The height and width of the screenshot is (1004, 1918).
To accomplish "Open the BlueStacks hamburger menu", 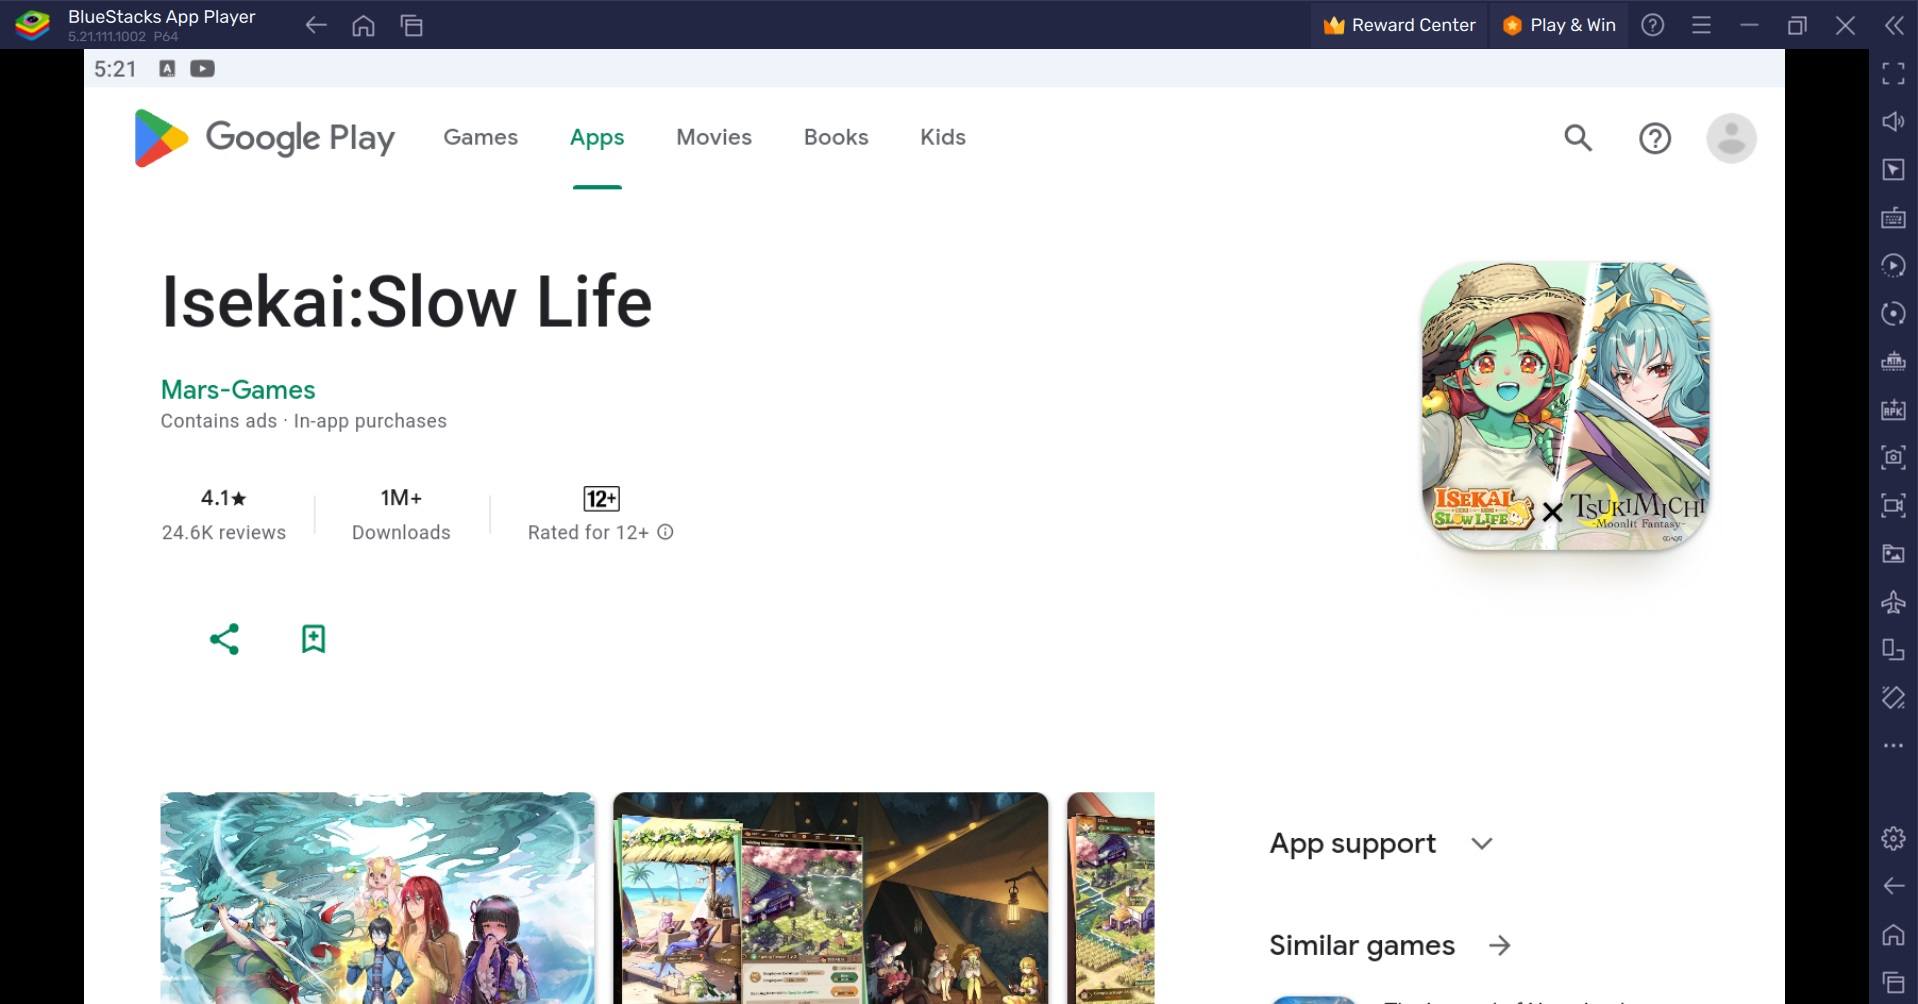I will click(1701, 25).
